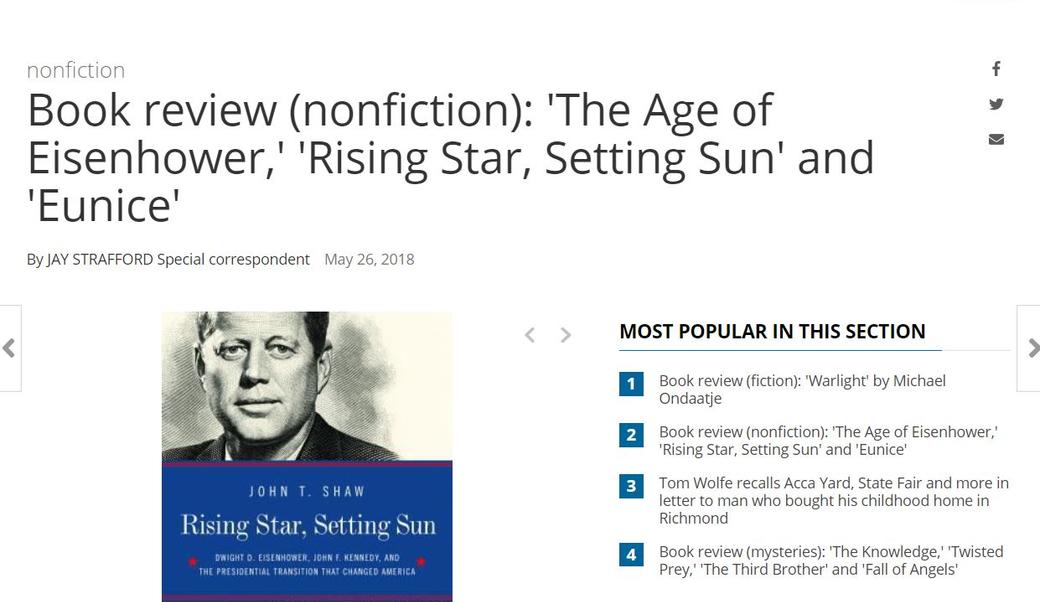1040x602 pixels.
Task: Share article on Facebook icon
Action: (996, 69)
